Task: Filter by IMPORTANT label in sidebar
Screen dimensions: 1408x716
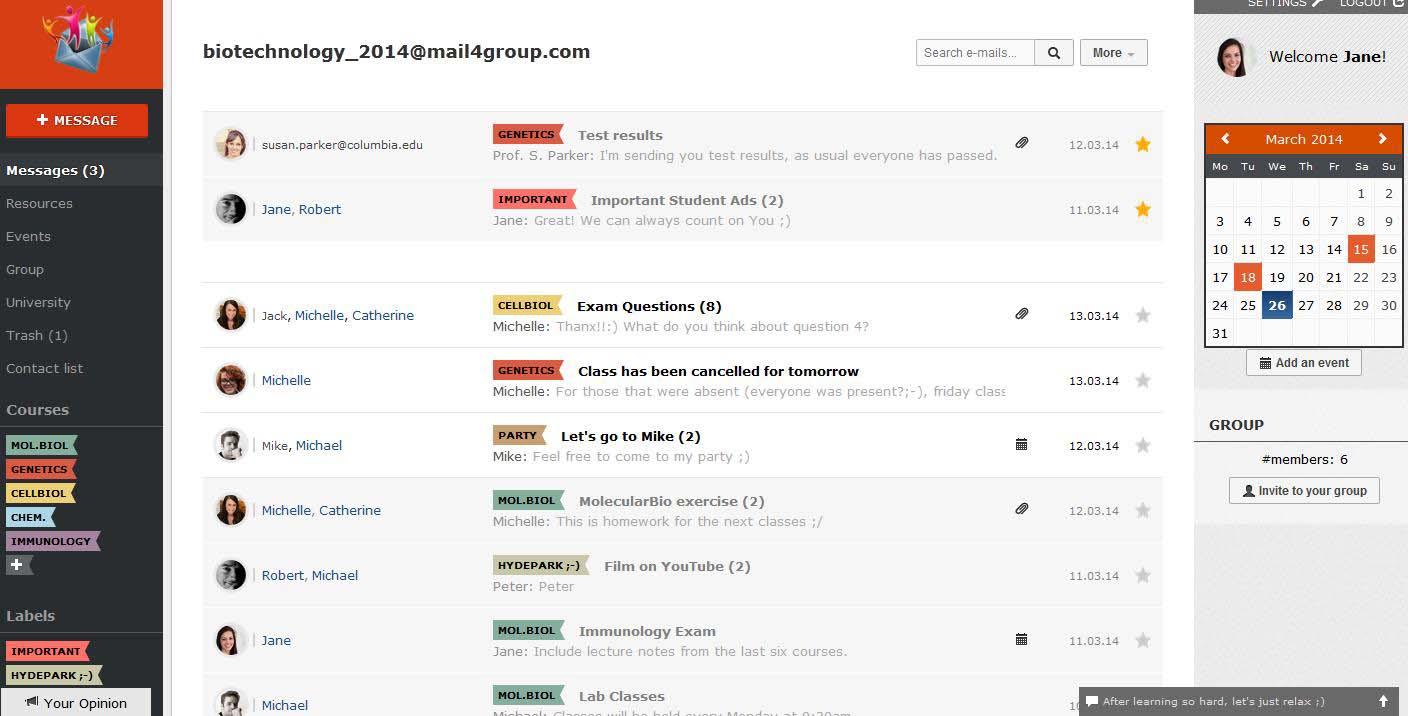Action: pyautogui.click(x=47, y=651)
